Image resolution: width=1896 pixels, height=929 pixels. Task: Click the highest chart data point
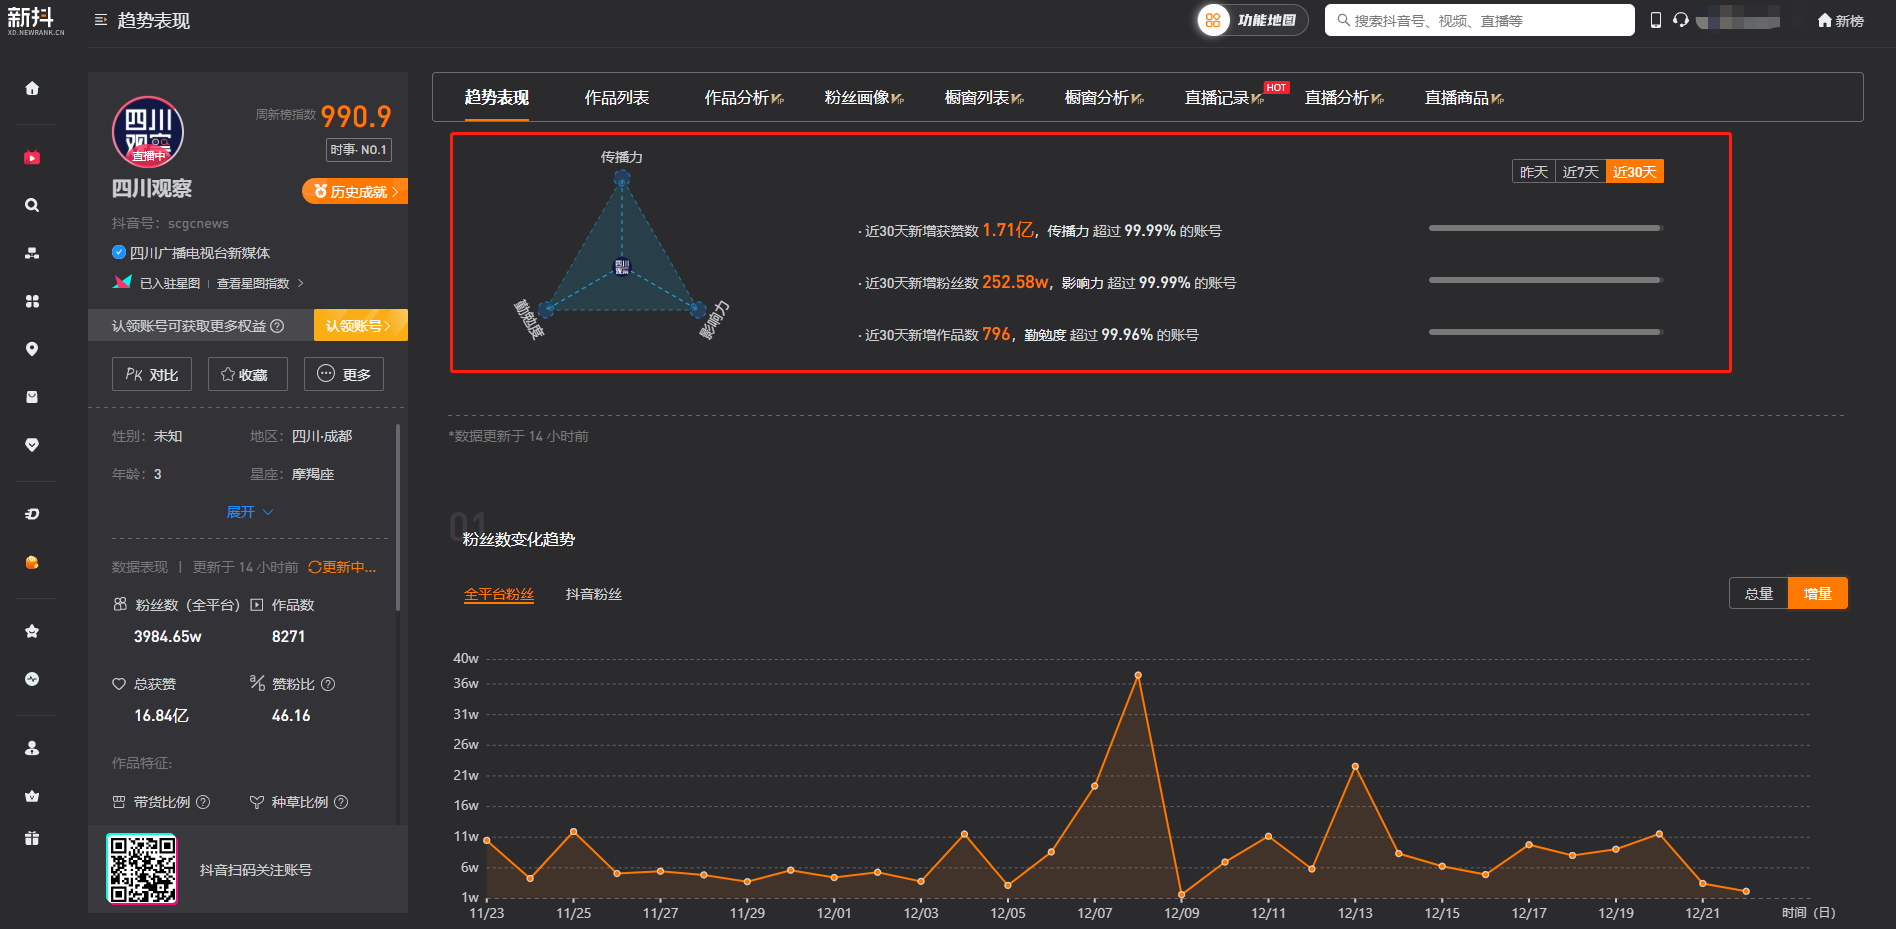pos(1138,676)
